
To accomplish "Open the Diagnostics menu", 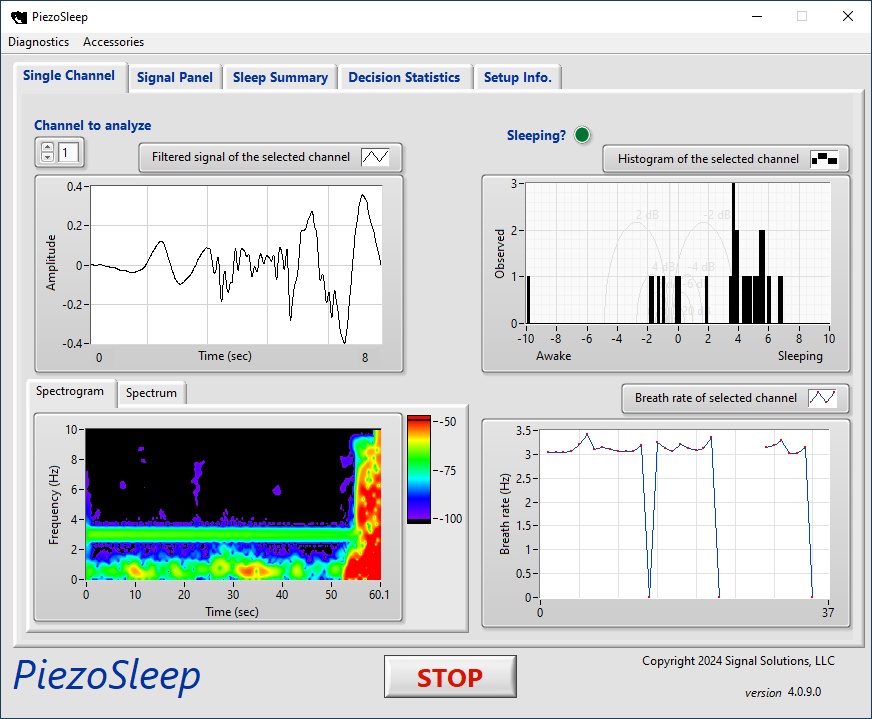I will tap(39, 42).
